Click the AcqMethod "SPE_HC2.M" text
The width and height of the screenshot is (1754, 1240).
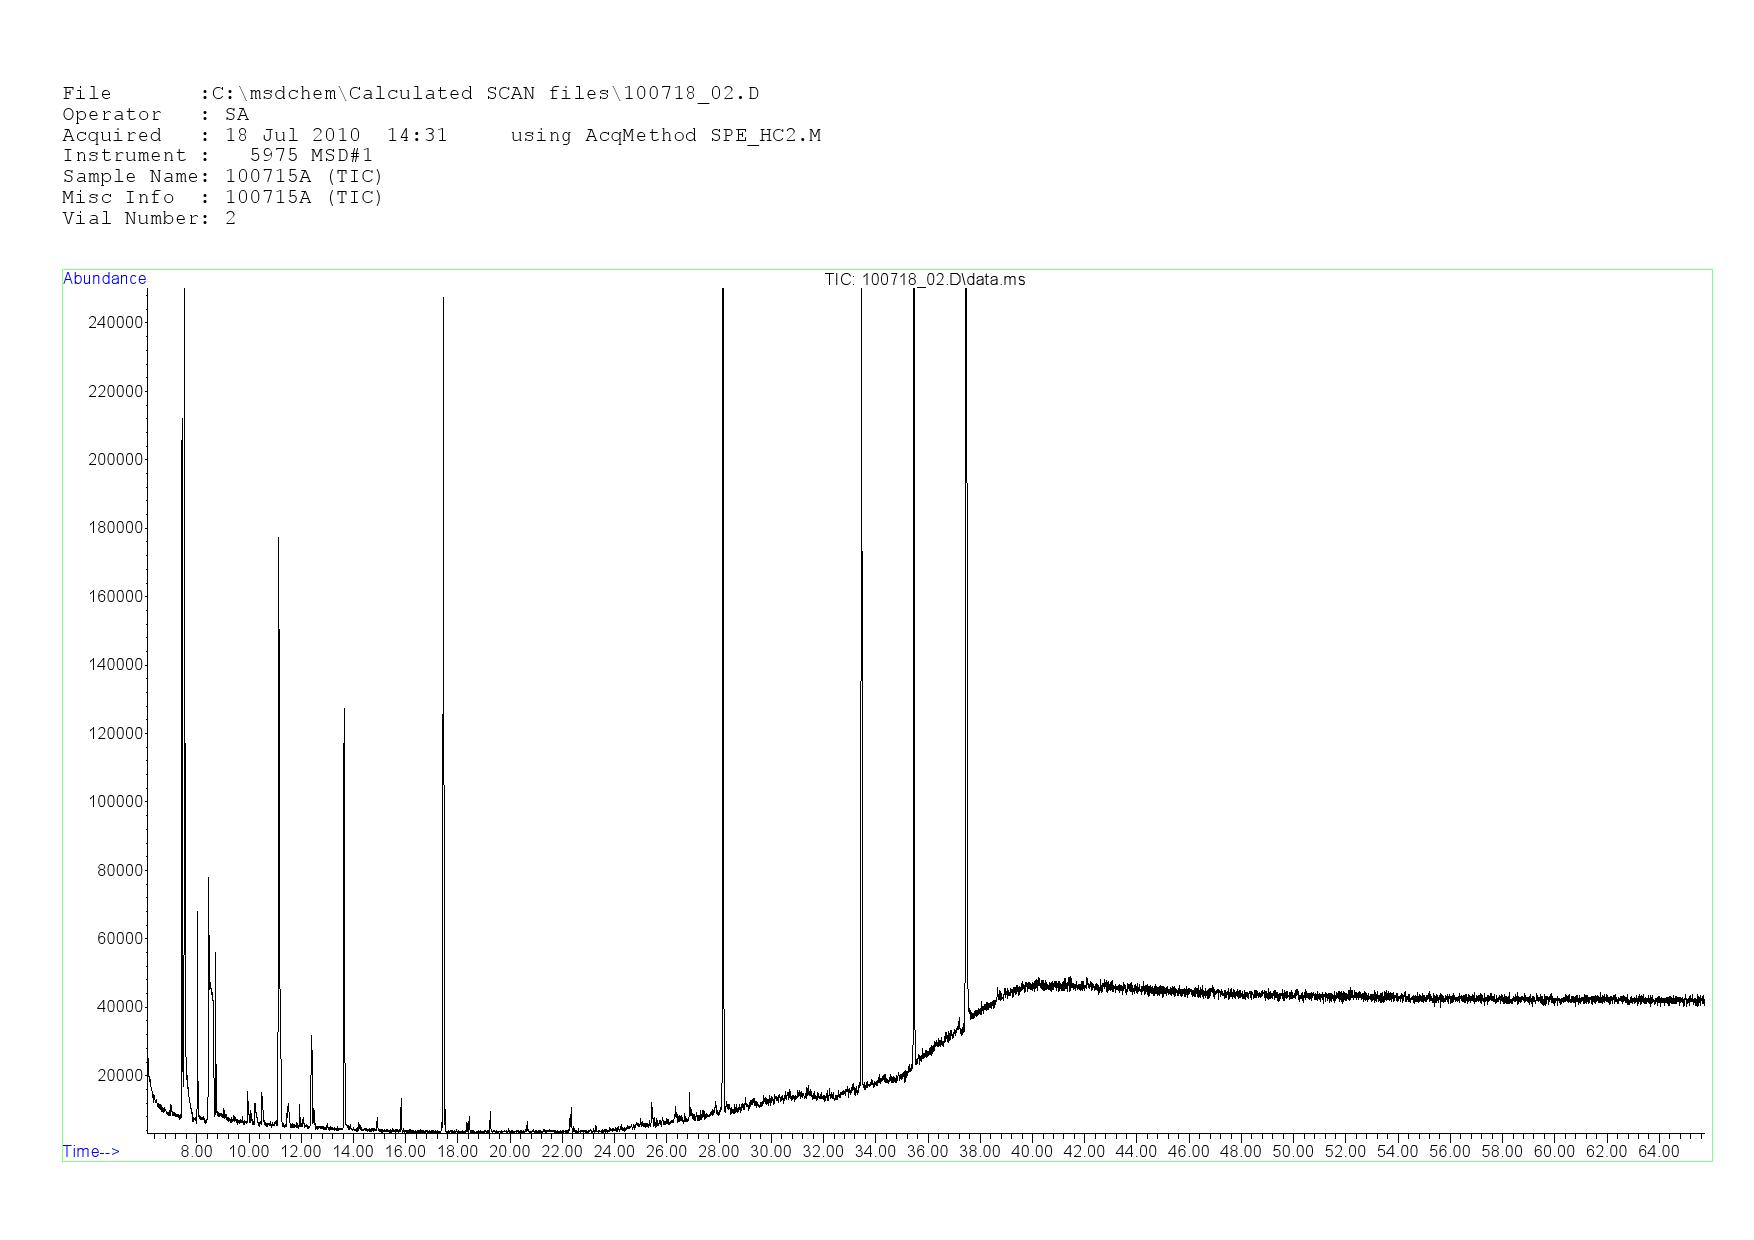(x=765, y=135)
